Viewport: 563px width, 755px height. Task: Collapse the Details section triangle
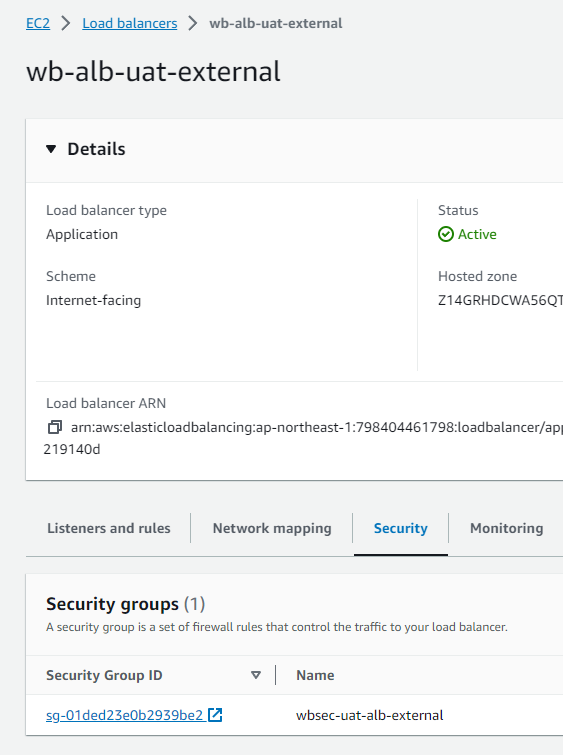point(51,149)
